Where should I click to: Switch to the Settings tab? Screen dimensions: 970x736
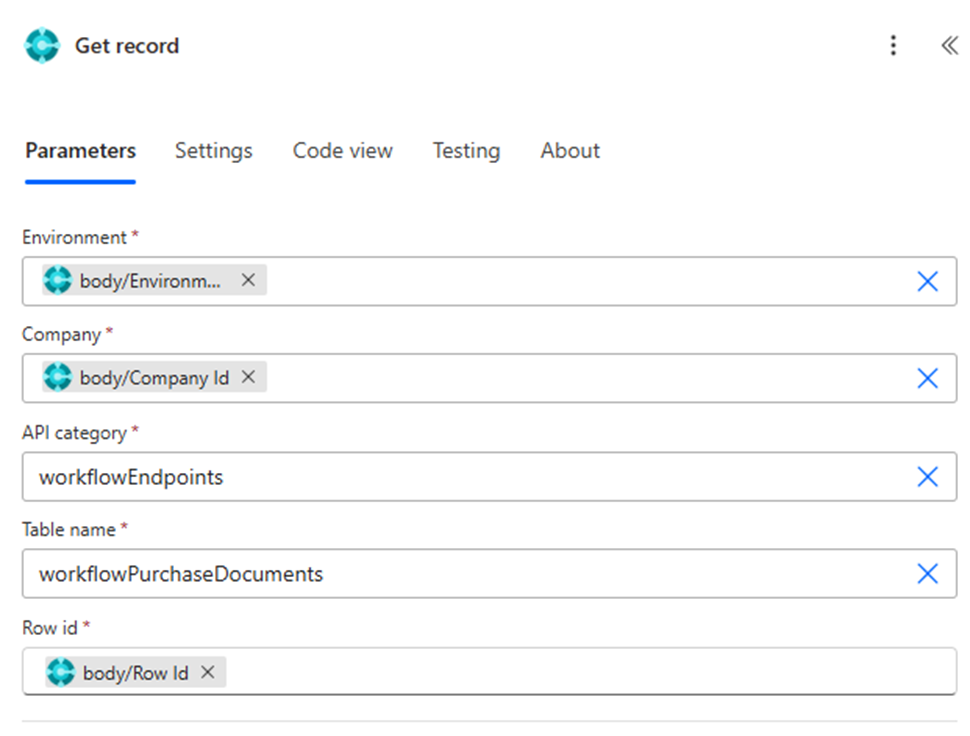point(213,151)
